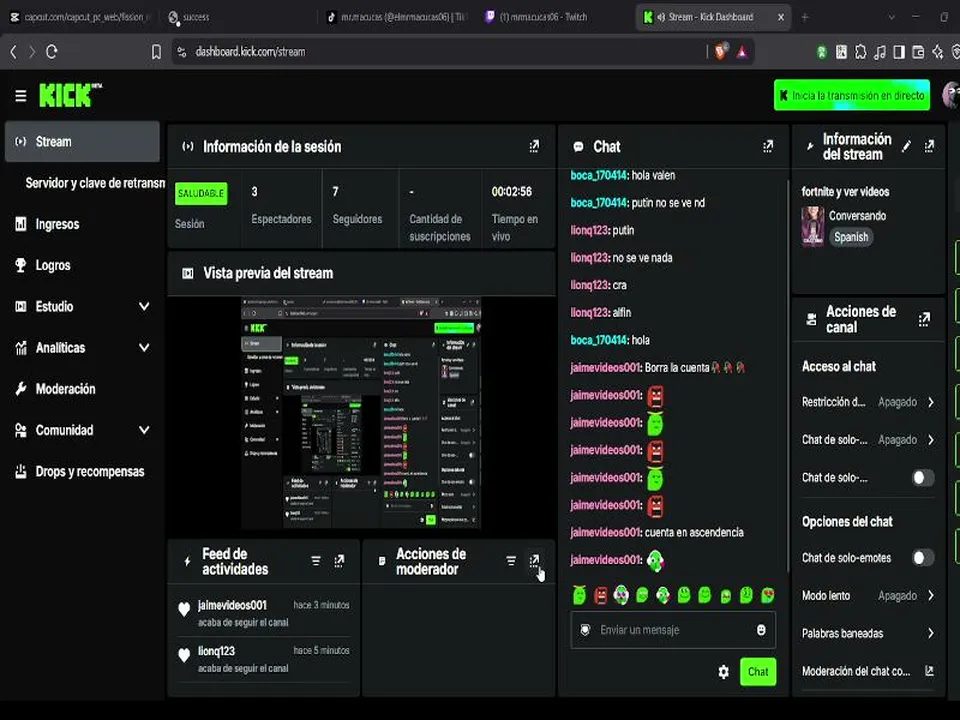
Task: Click boca_170414 username on hola valen message
Action: tap(599, 175)
